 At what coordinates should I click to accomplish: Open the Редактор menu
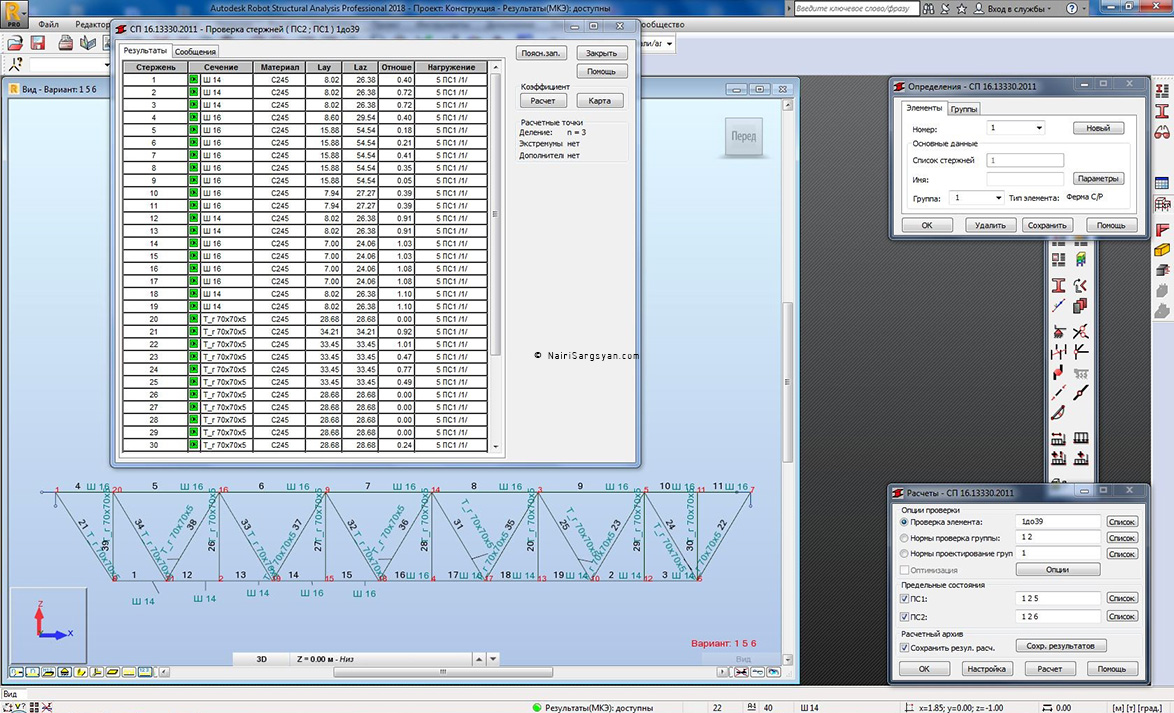point(91,25)
